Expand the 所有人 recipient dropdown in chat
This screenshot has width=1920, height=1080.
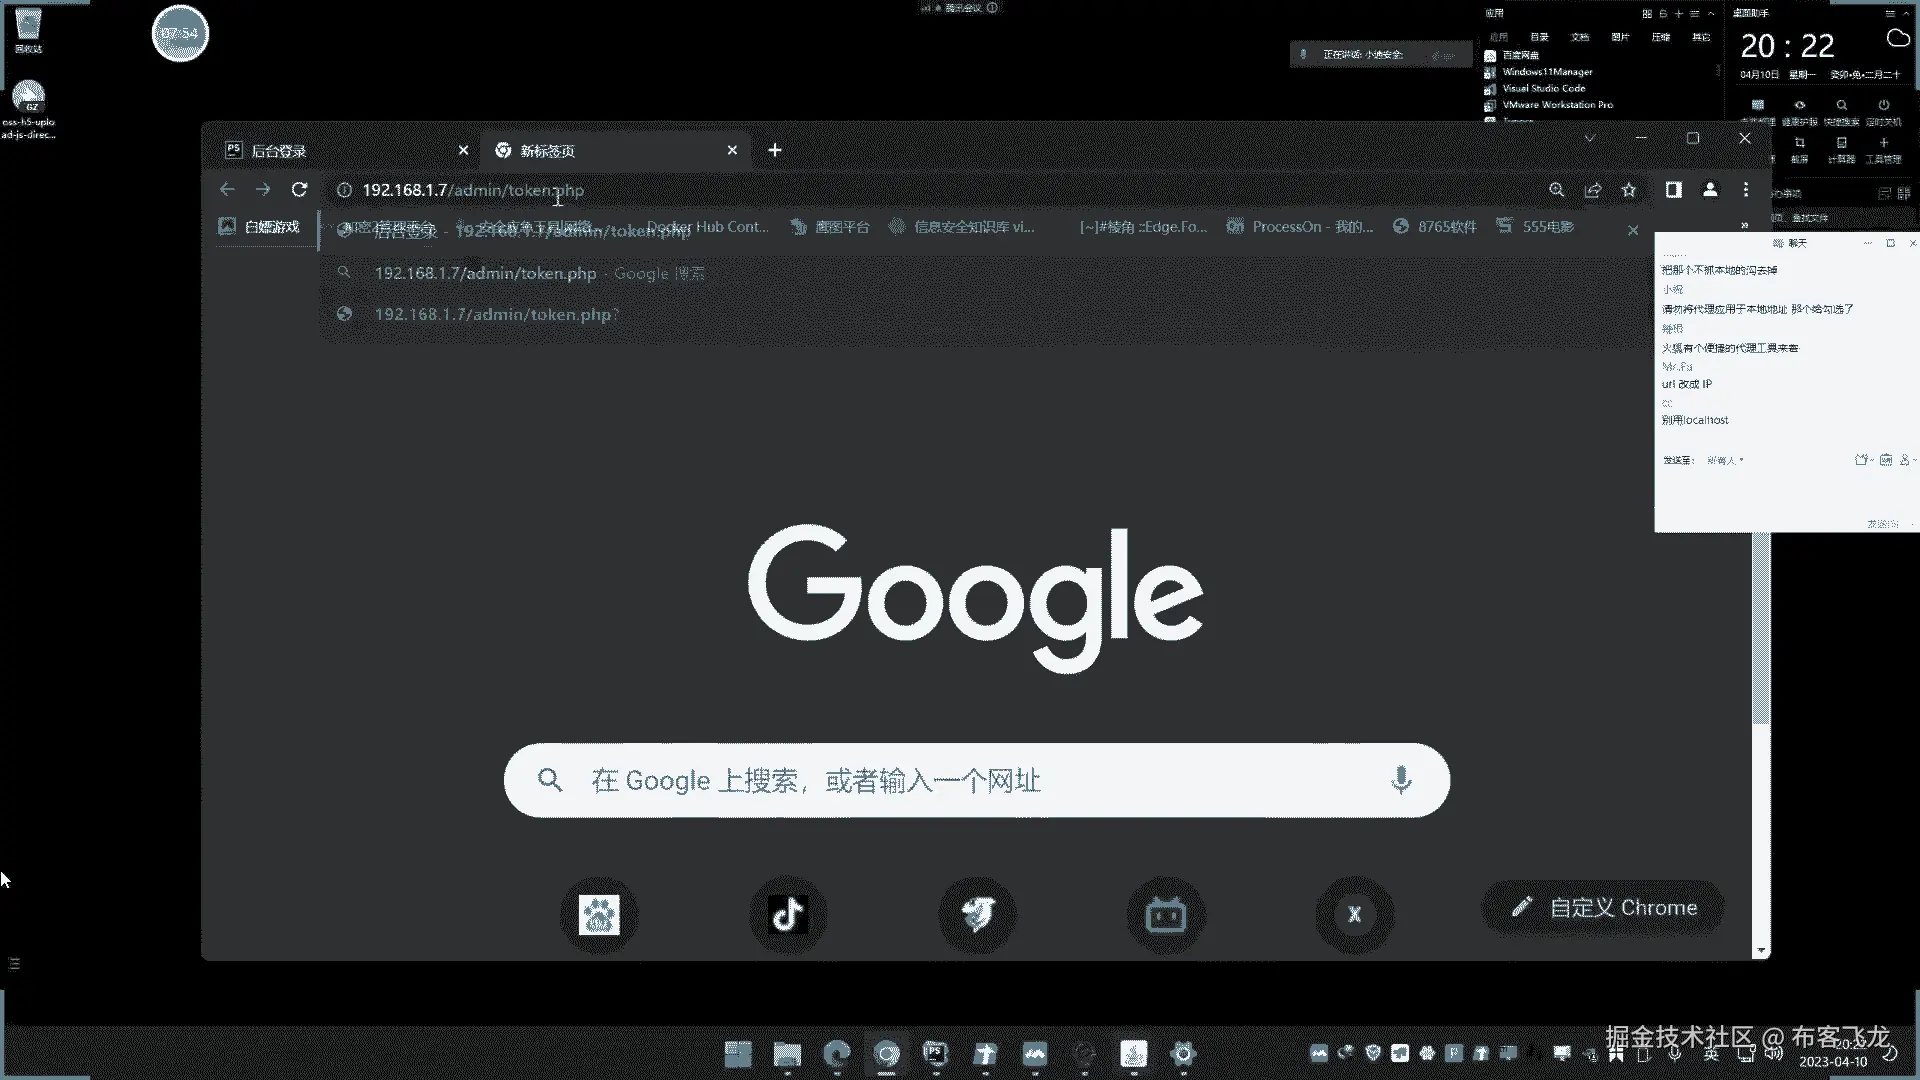[x=1726, y=460]
